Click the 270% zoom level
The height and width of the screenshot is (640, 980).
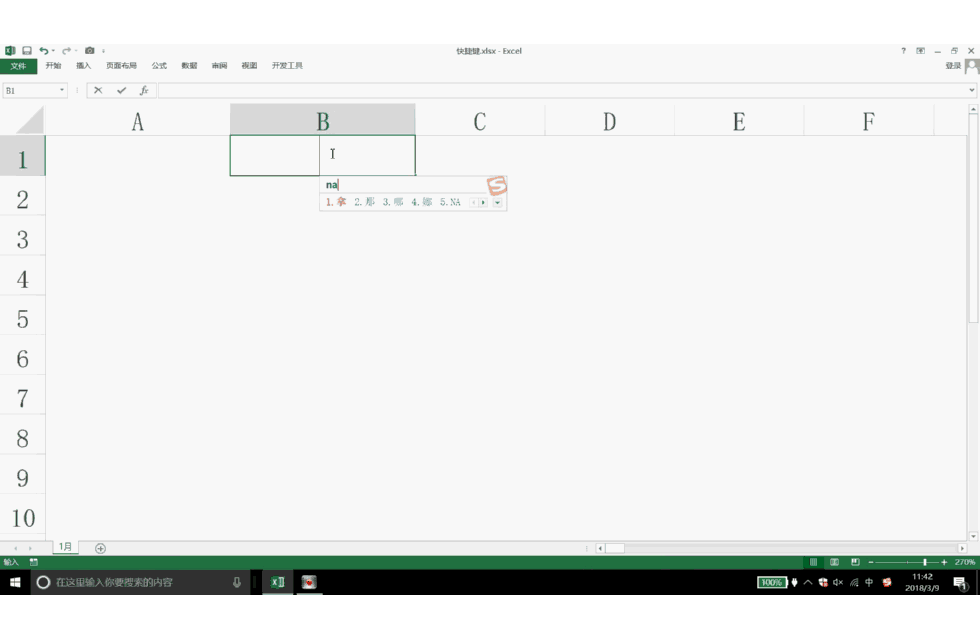[964, 562]
